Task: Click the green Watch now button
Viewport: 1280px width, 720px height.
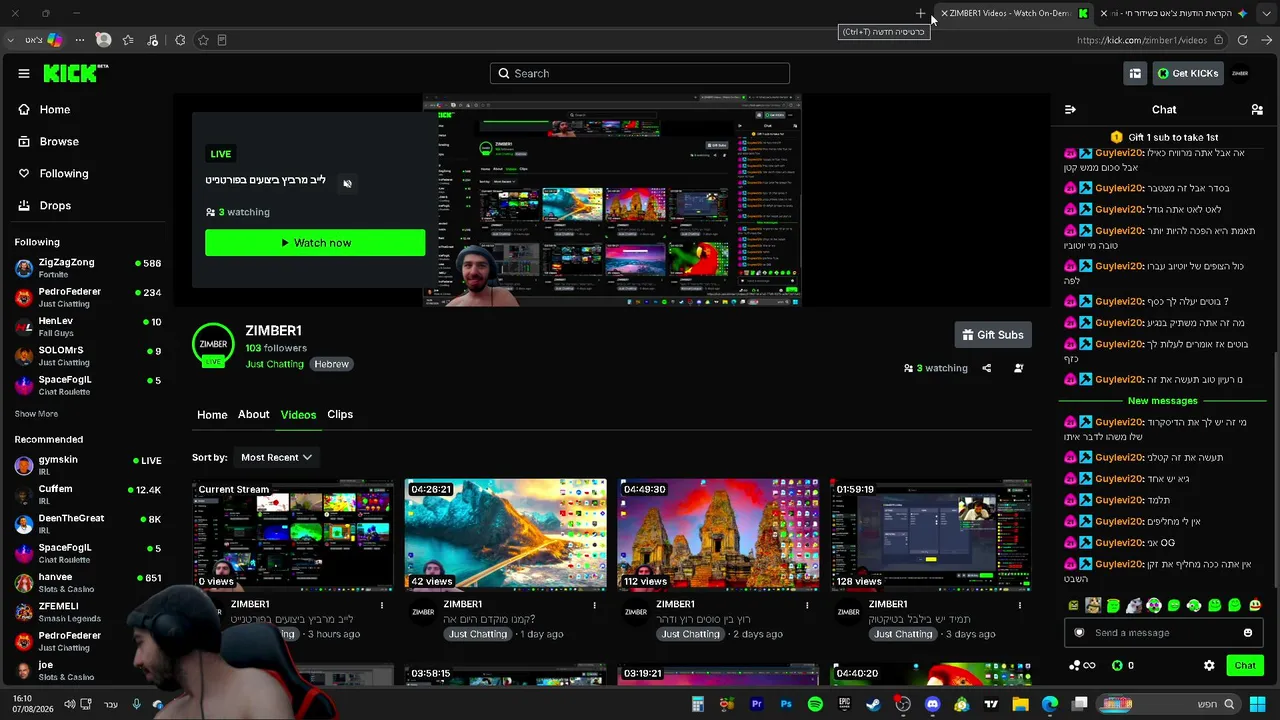Action: pos(315,243)
